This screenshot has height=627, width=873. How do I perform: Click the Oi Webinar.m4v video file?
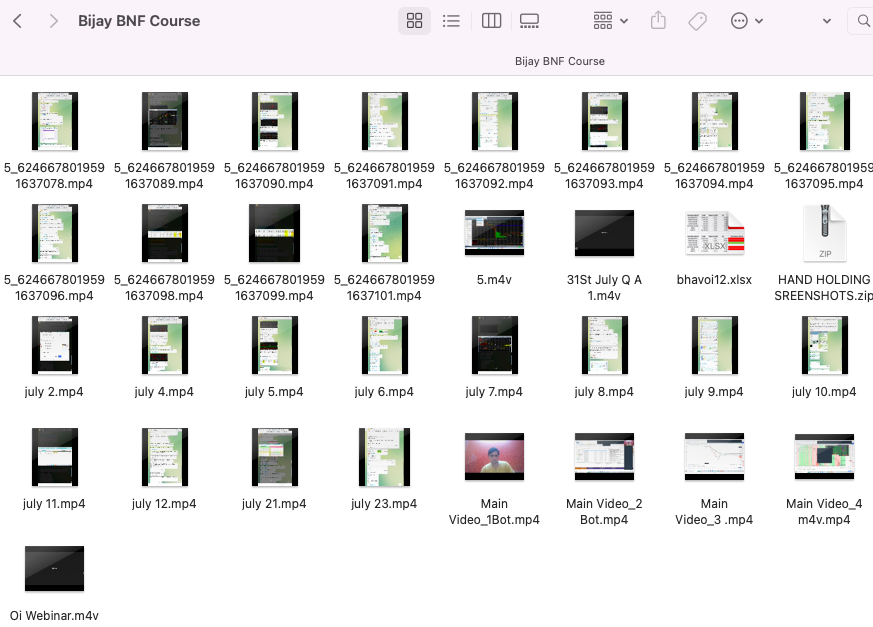(x=54, y=569)
